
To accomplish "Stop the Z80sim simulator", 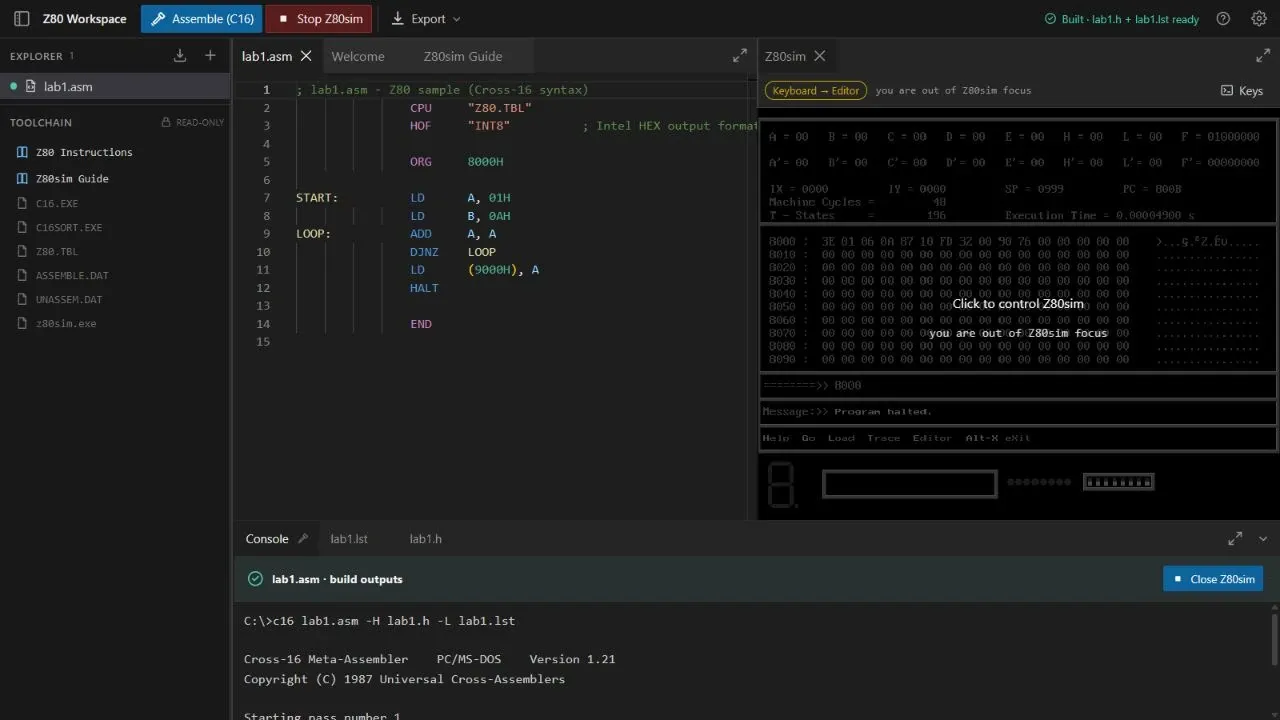I will click(x=319, y=19).
